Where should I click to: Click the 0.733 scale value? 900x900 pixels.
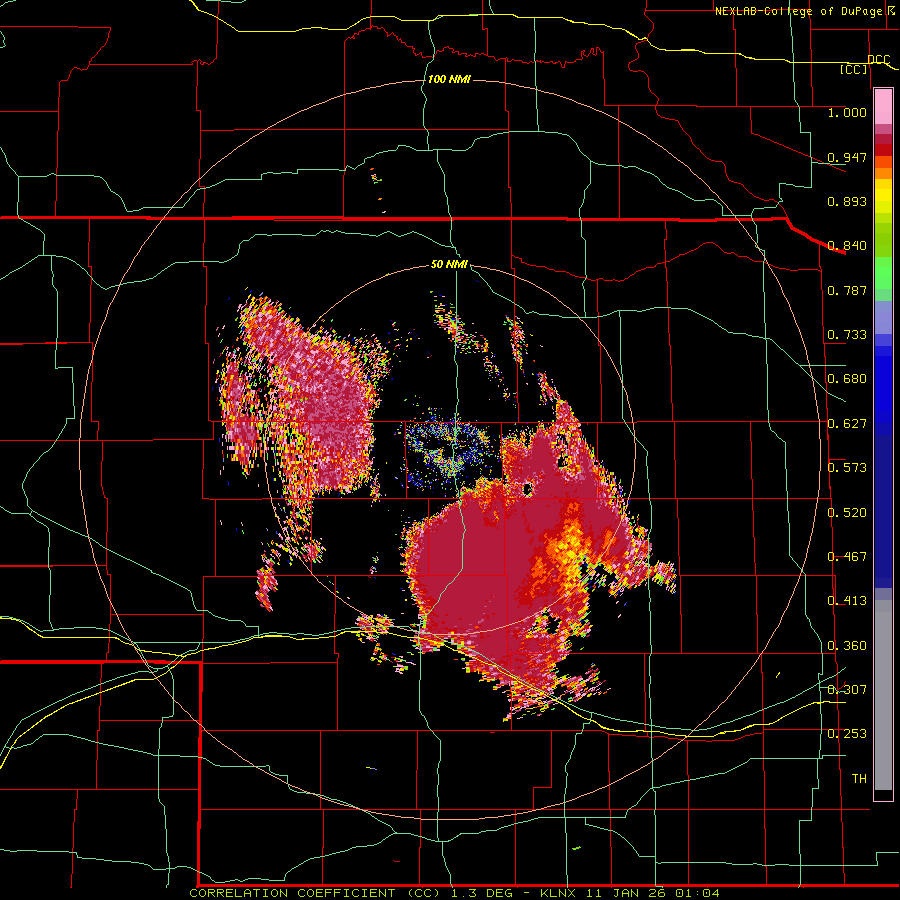point(847,335)
